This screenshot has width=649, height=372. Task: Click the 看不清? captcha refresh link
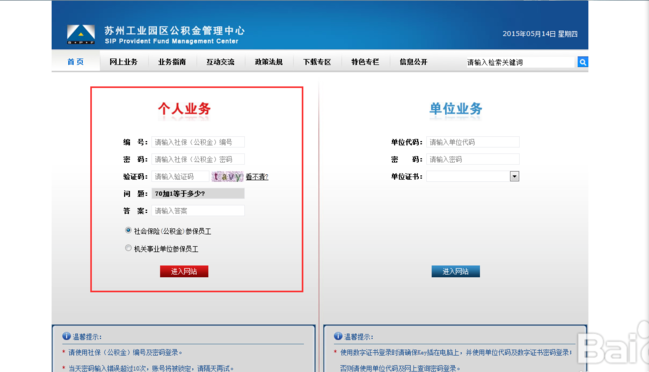[257, 177]
